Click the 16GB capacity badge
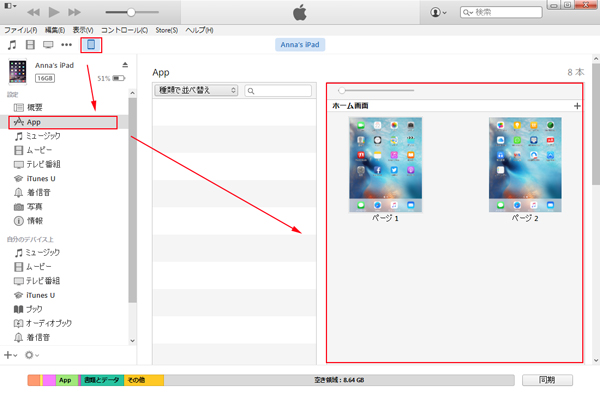Viewport: 600px width, 395px height. pos(45,78)
